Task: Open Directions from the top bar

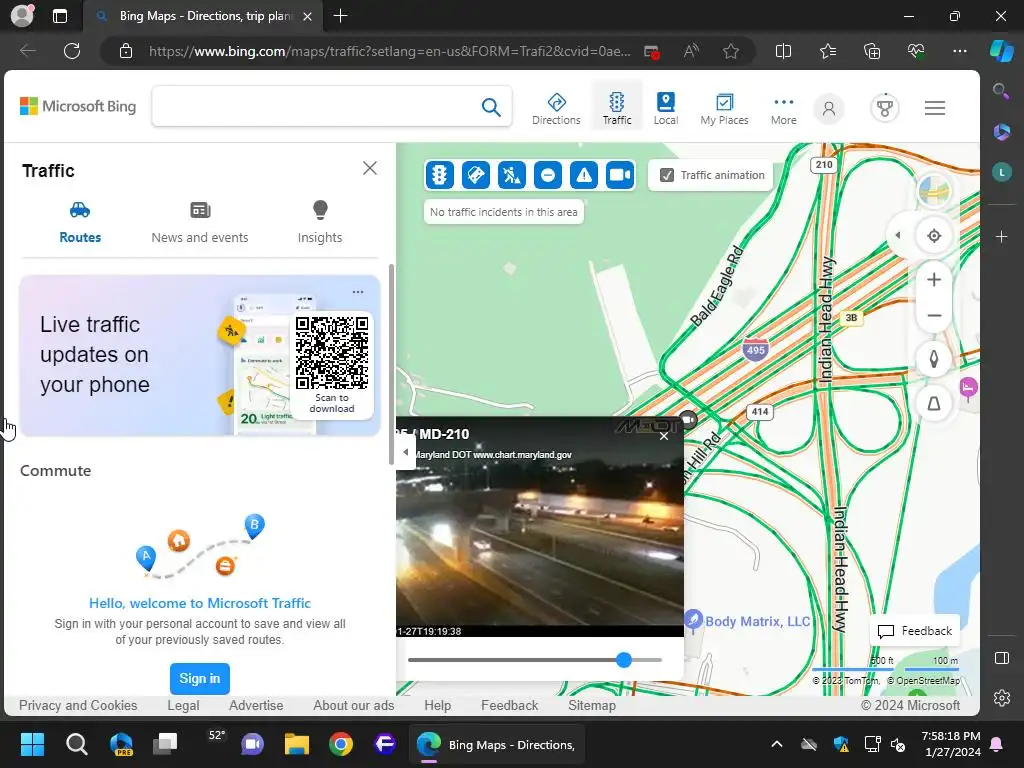Action: tap(556, 108)
